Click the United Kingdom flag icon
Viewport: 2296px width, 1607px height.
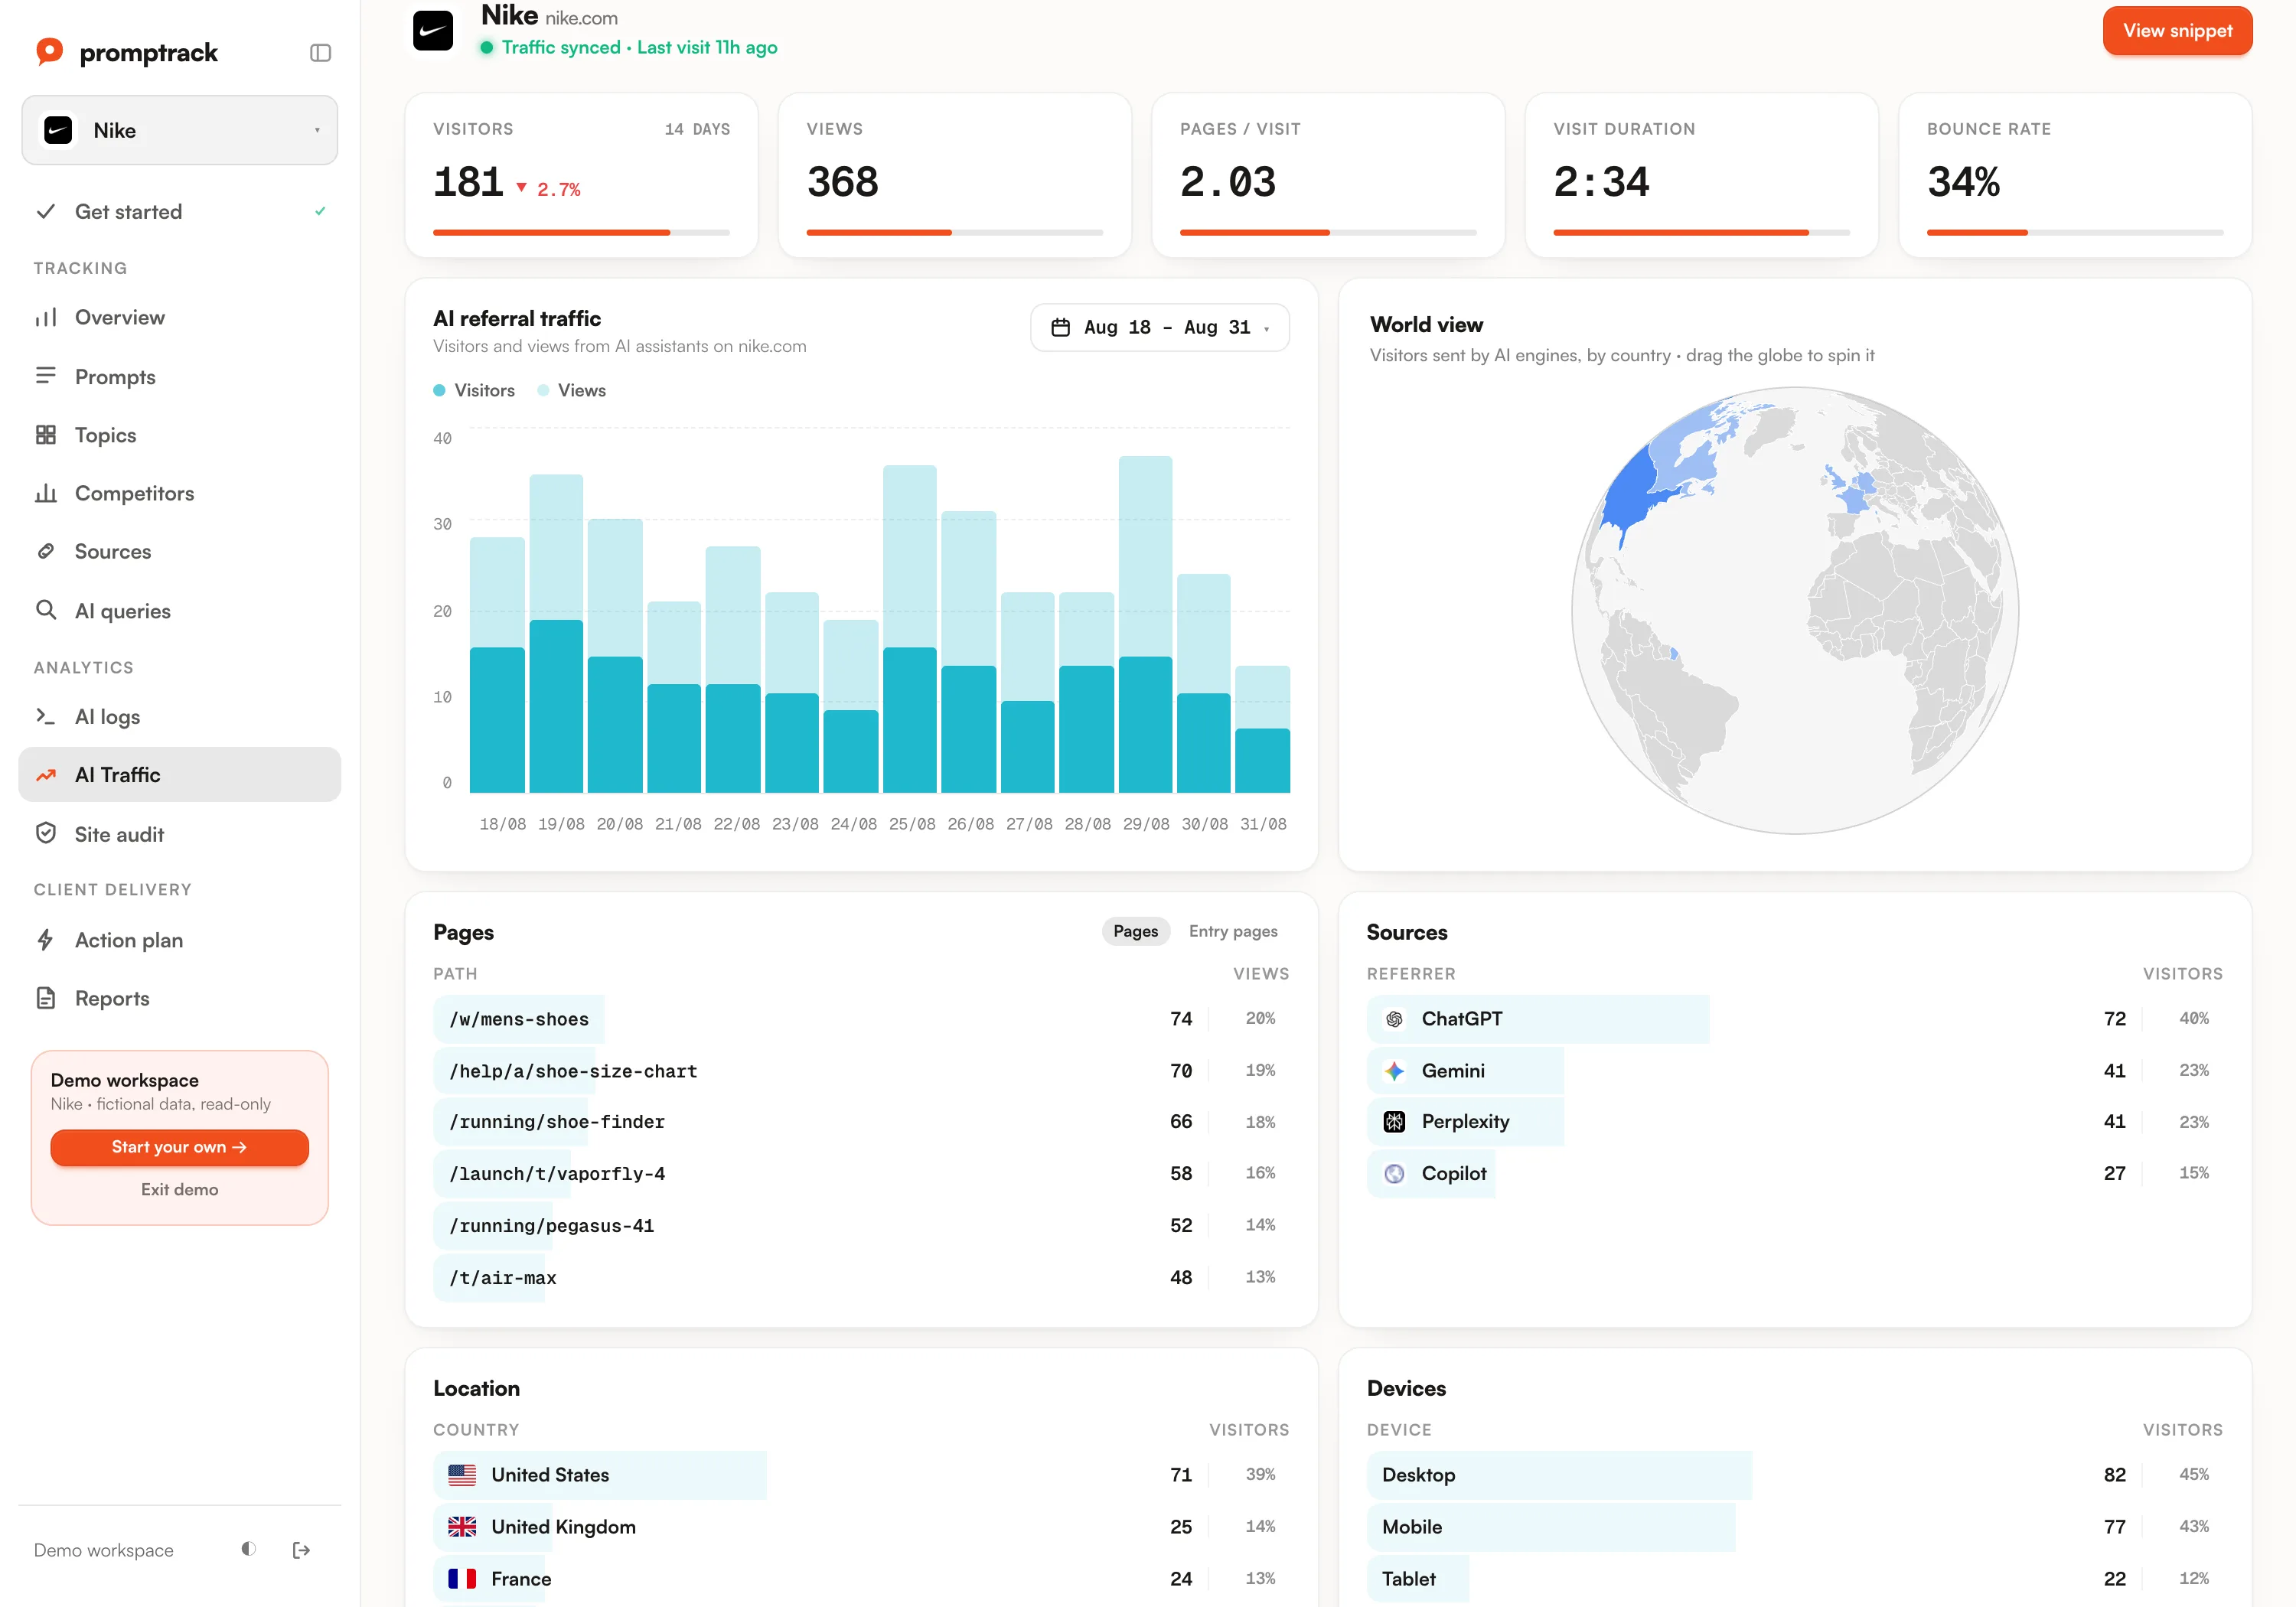(x=462, y=1527)
